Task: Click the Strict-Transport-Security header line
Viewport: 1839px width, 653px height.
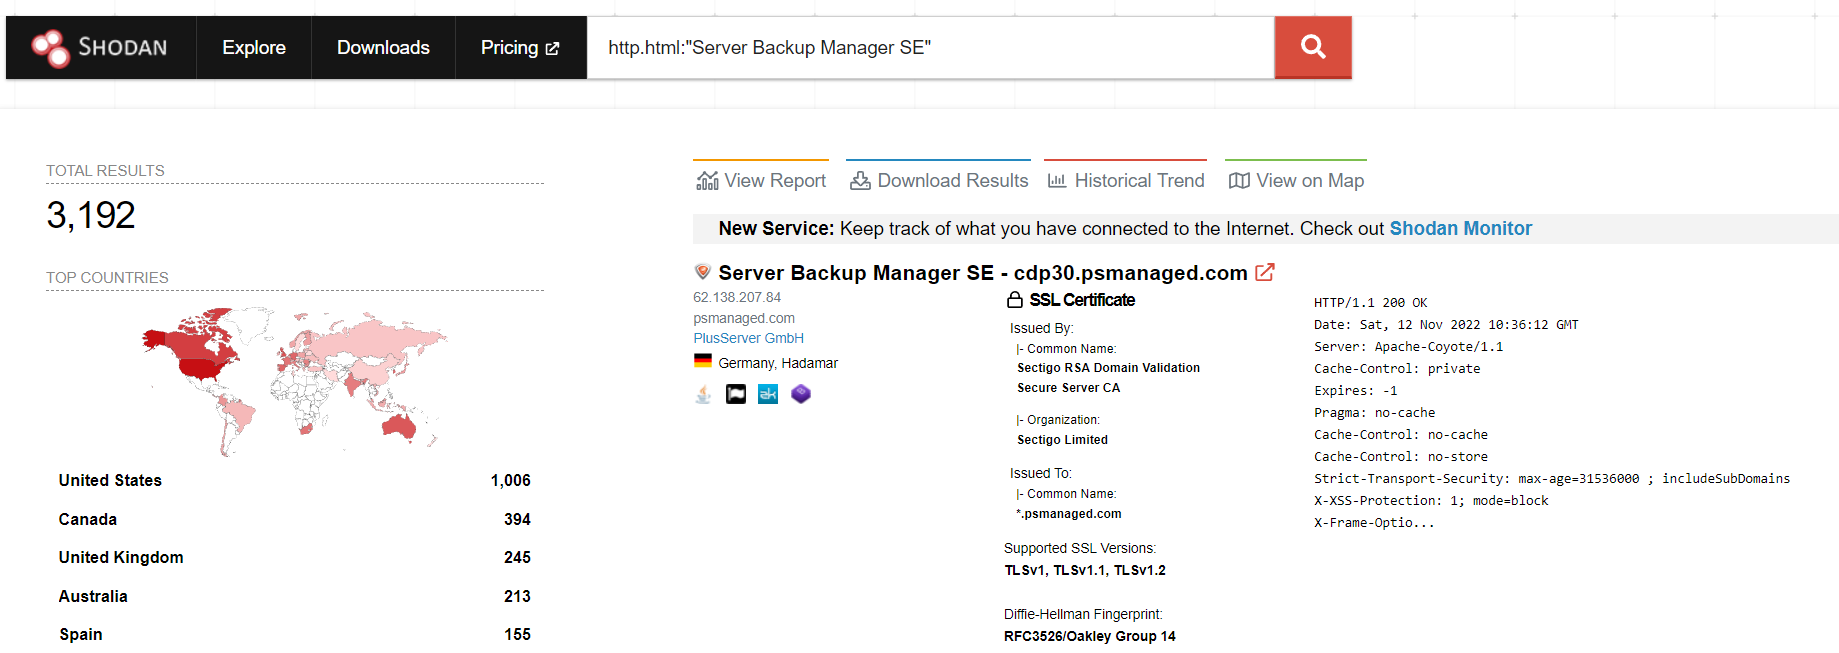Action: coord(1552,479)
